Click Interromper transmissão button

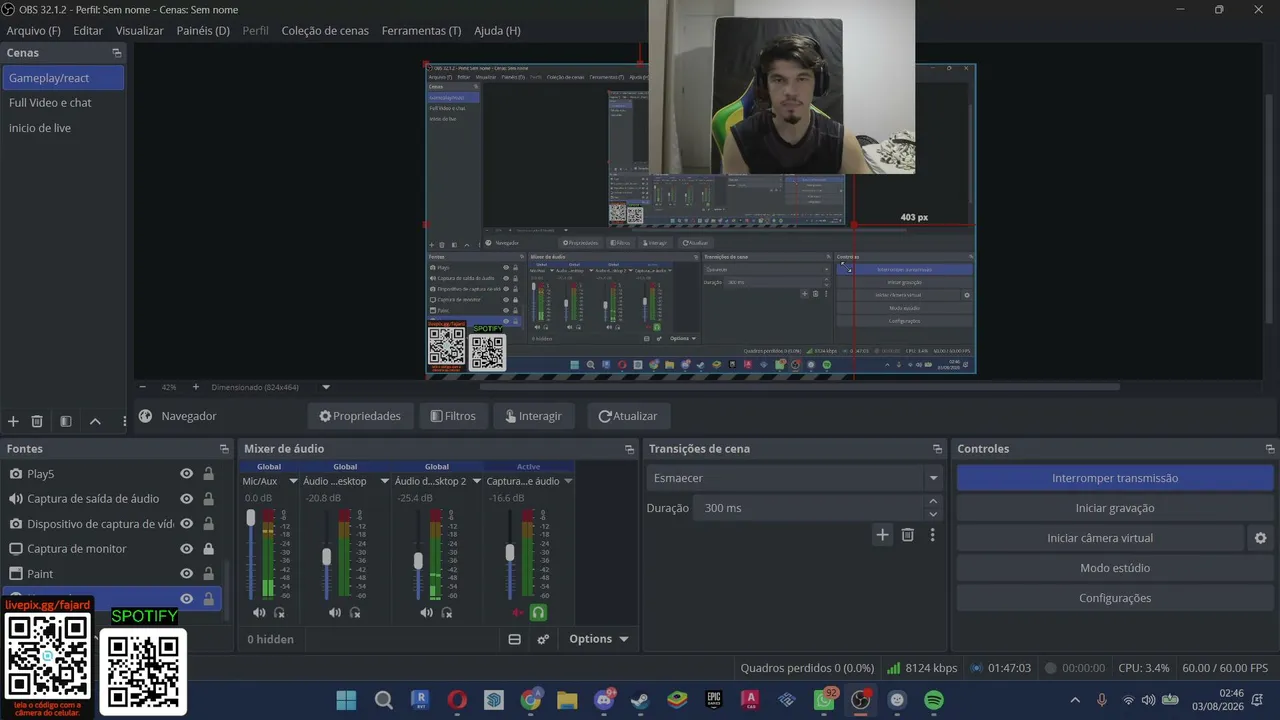pos(1115,478)
